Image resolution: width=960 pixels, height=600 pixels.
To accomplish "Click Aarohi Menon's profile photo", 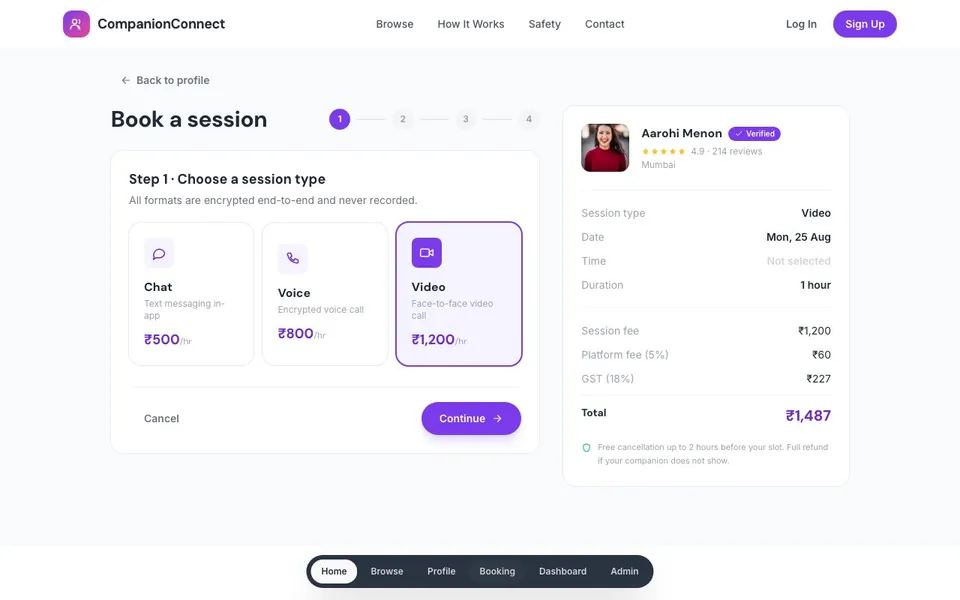I will [x=605, y=148].
